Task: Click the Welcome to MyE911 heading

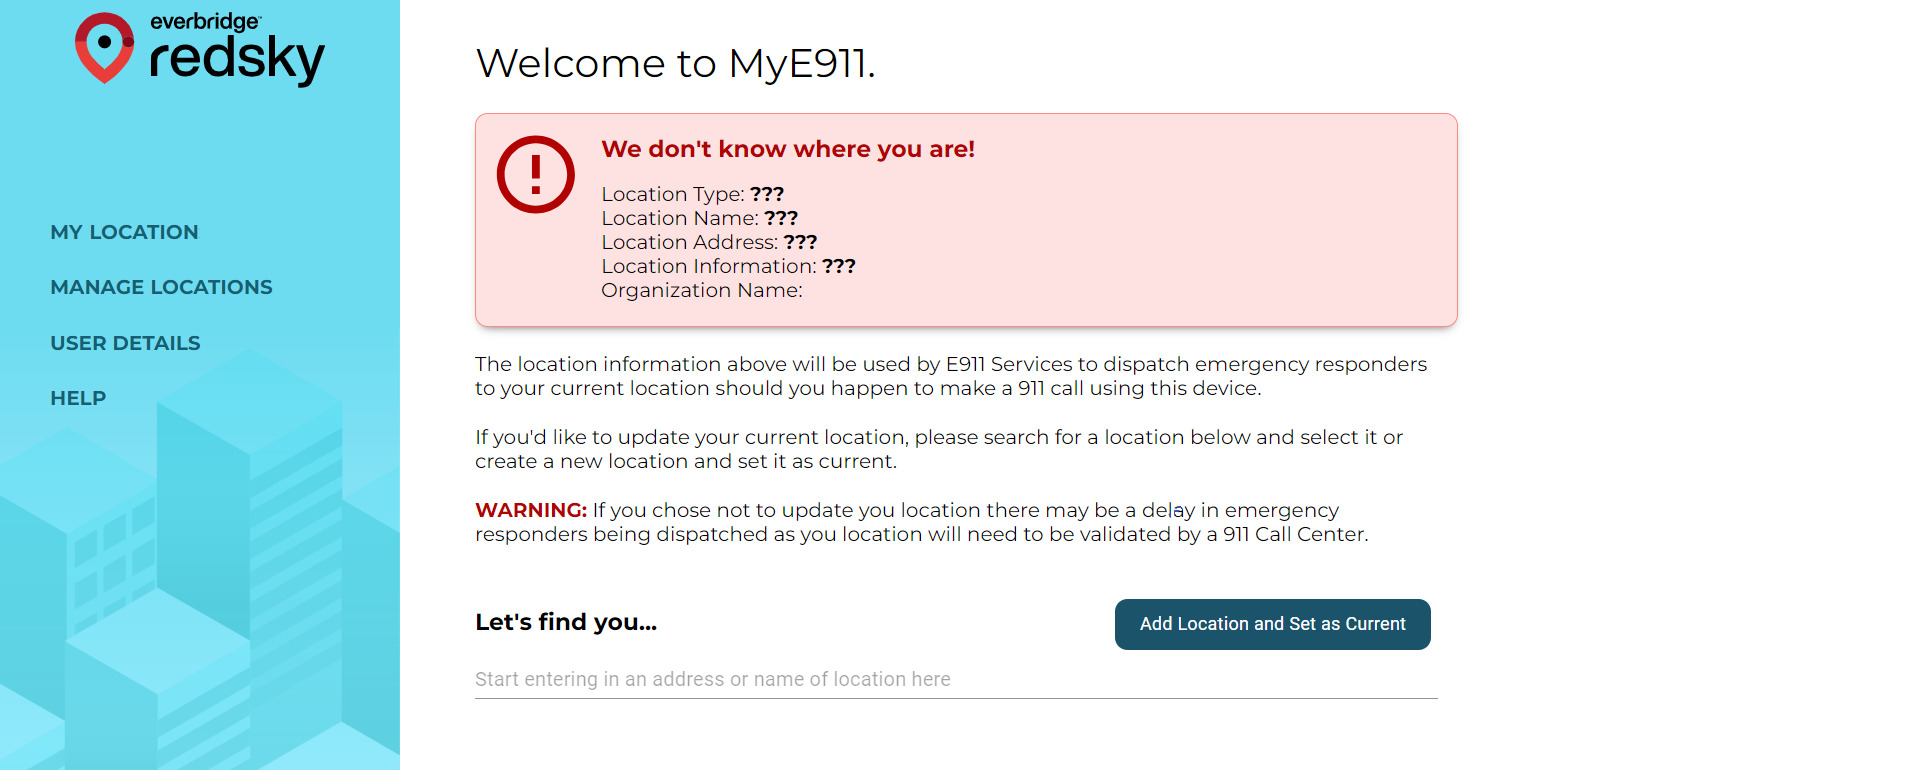Action: [x=676, y=63]
